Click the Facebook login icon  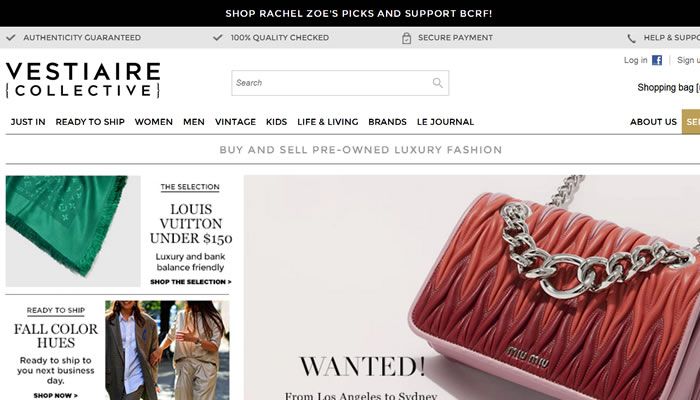pos(657,60)
